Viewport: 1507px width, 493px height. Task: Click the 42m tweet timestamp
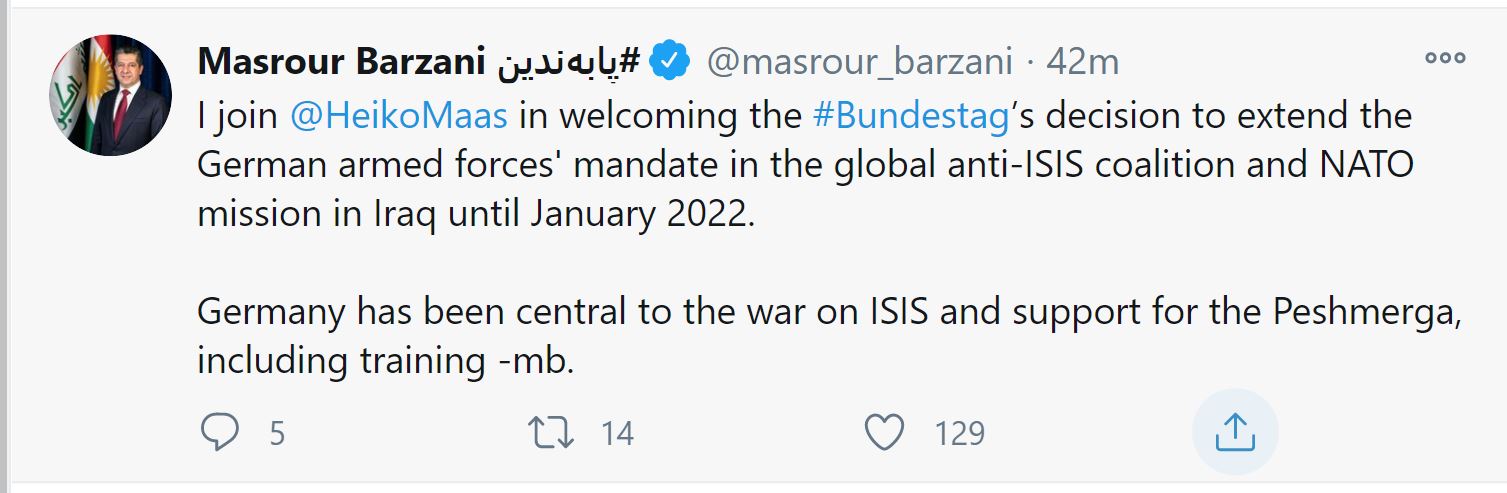pyautogui.click(x=1082, y=62)
